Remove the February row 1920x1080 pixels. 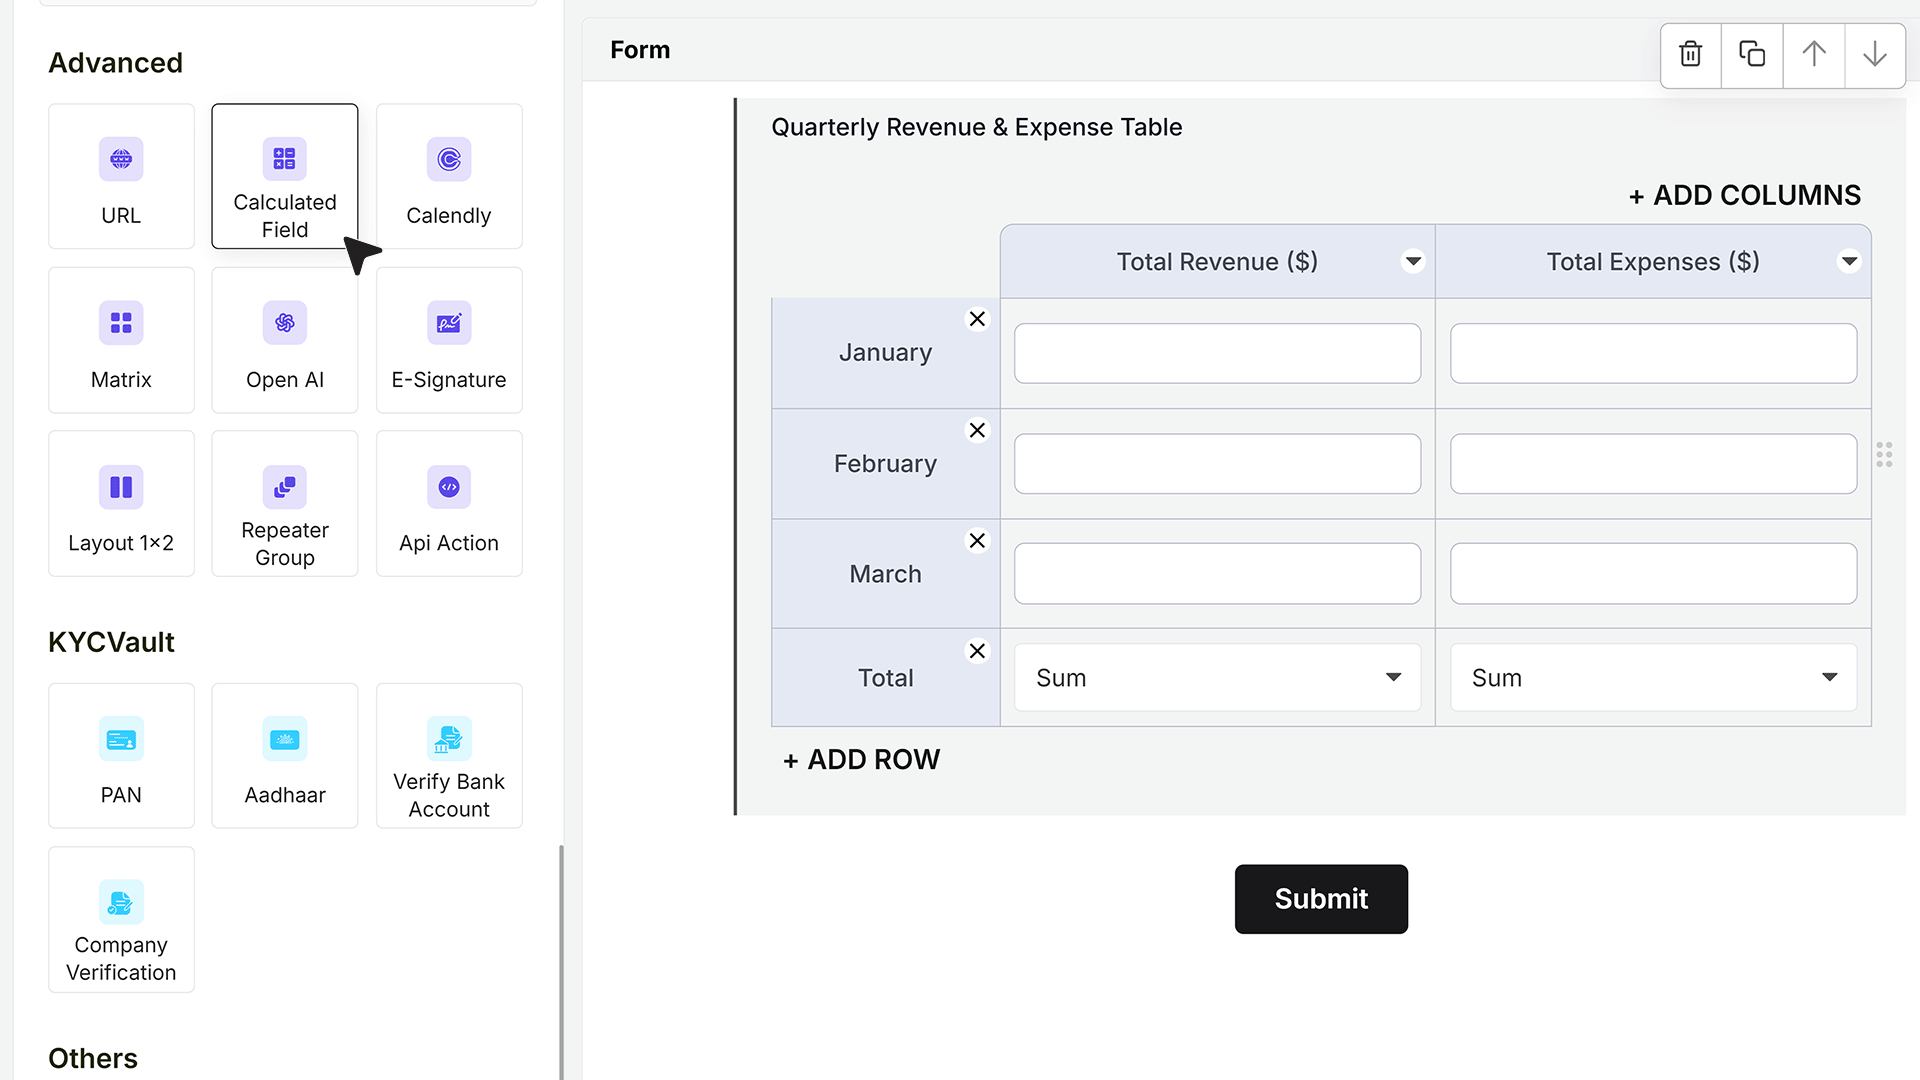click(x=977, y=430)
